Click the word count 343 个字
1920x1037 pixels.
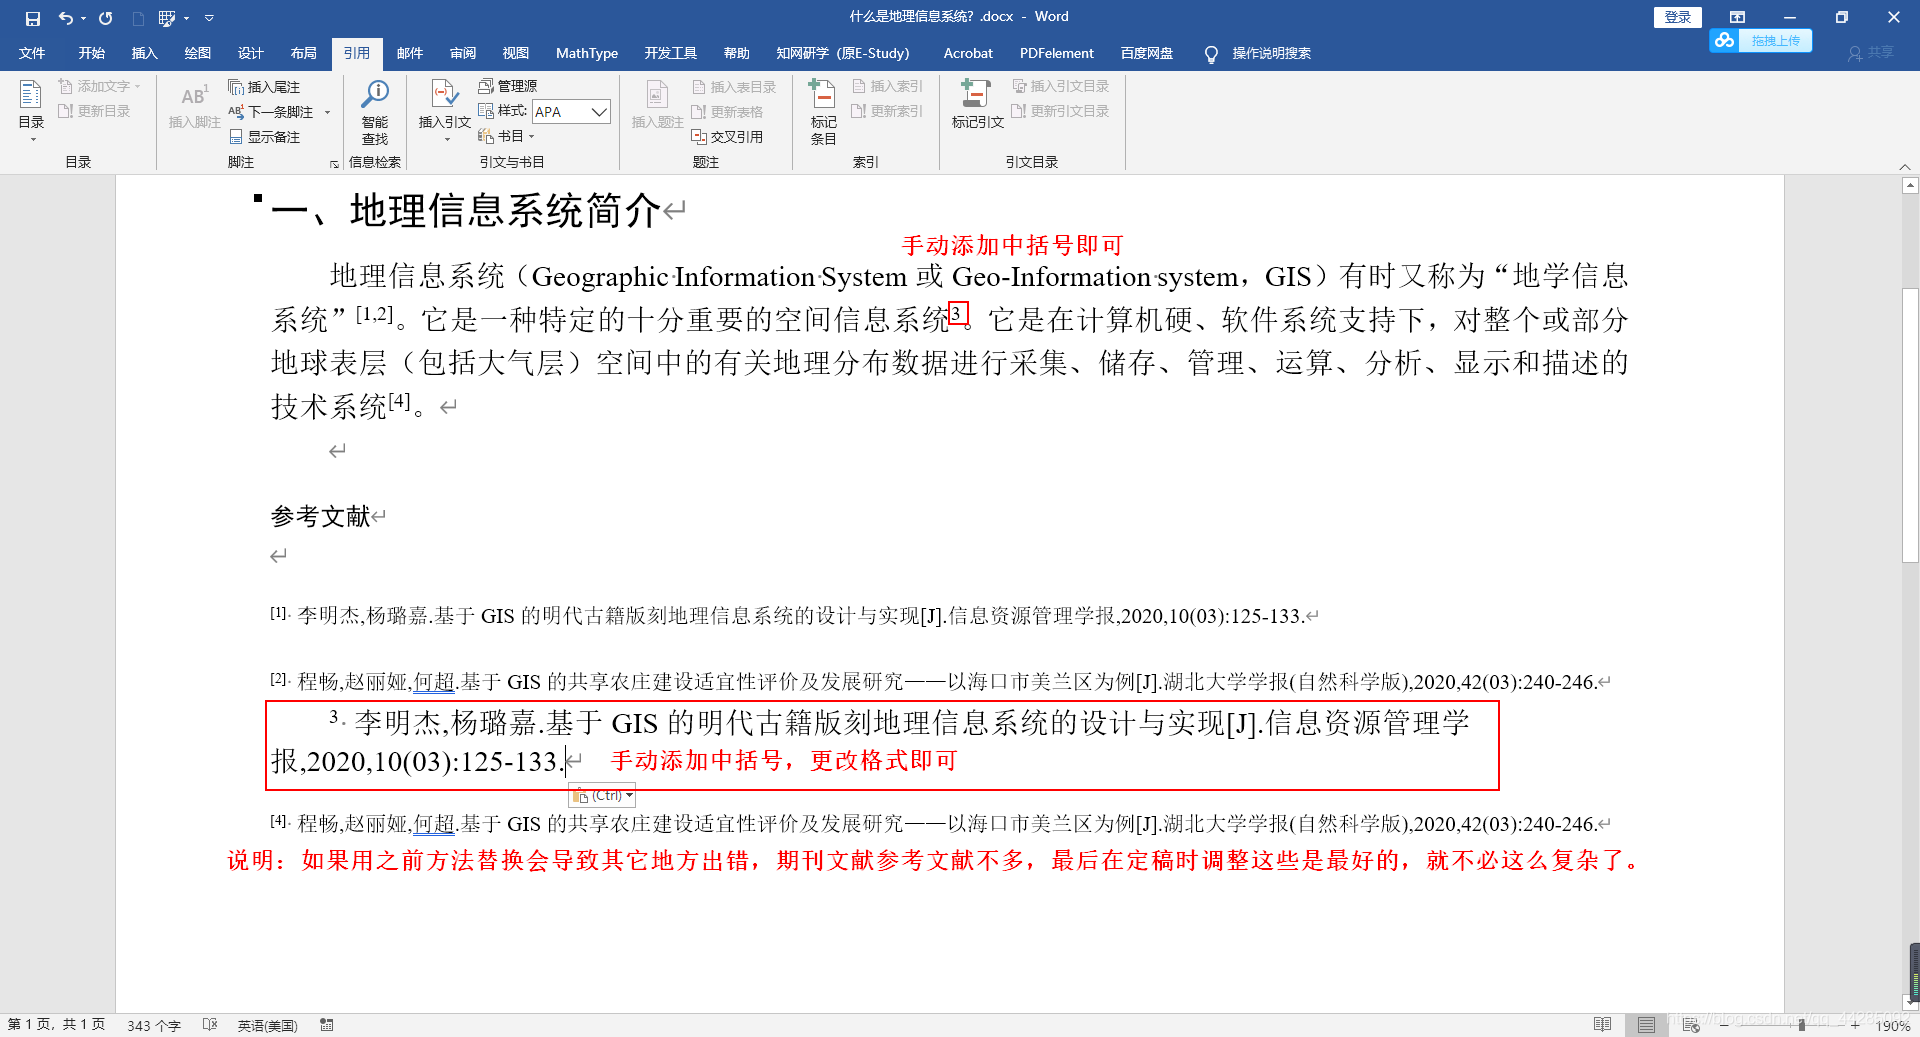coord(154,1025)
